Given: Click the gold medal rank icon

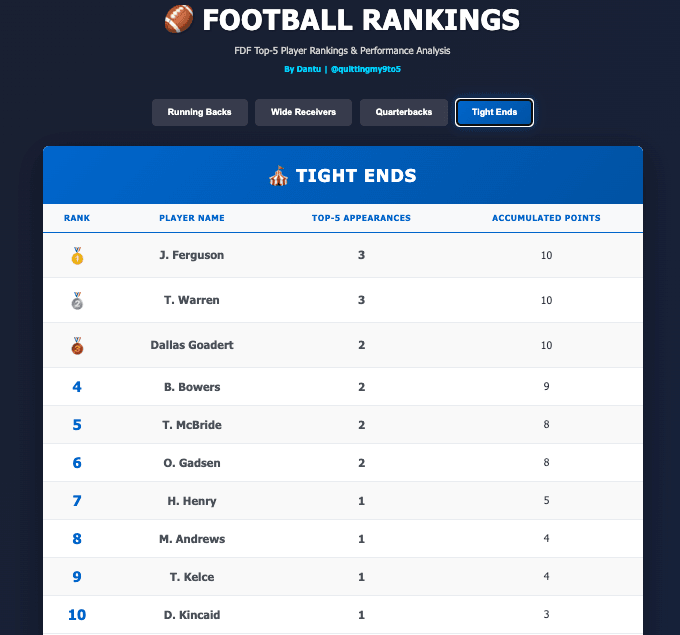Looking at the screenshot, I should click(77, 257).
